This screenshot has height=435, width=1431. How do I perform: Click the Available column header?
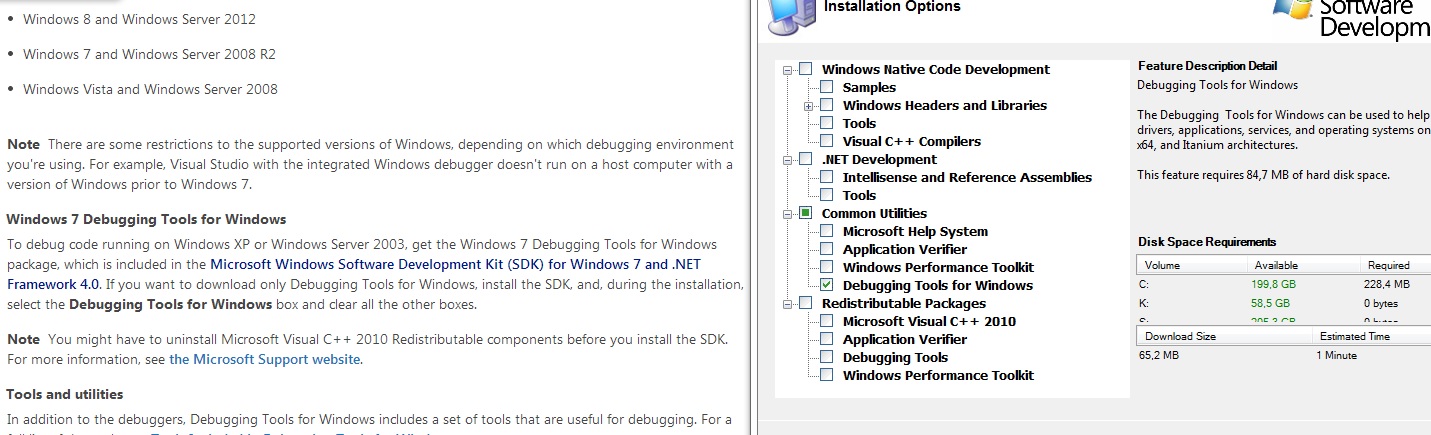click(x=1301, y=265)
